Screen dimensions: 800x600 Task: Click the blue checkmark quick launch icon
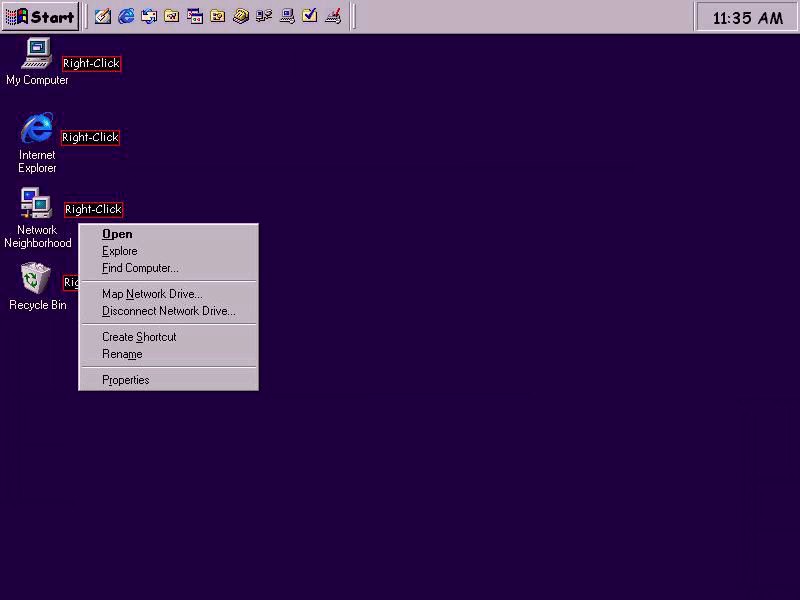310,16
